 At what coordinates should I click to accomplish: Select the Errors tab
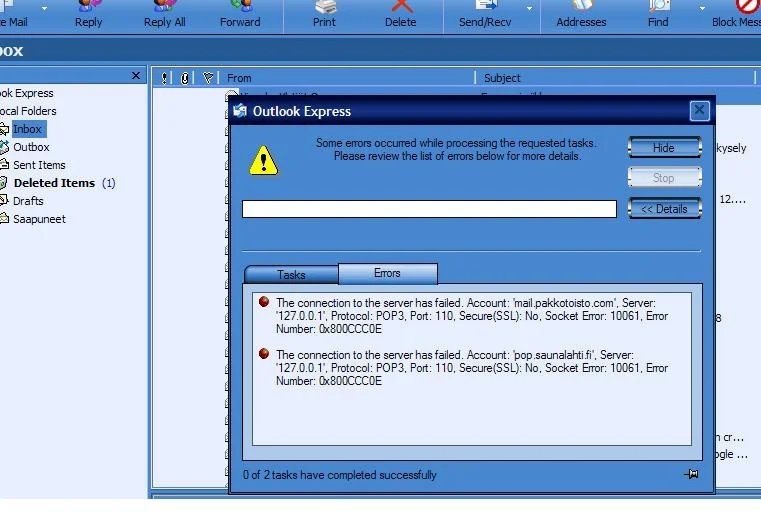pos(387,273)
